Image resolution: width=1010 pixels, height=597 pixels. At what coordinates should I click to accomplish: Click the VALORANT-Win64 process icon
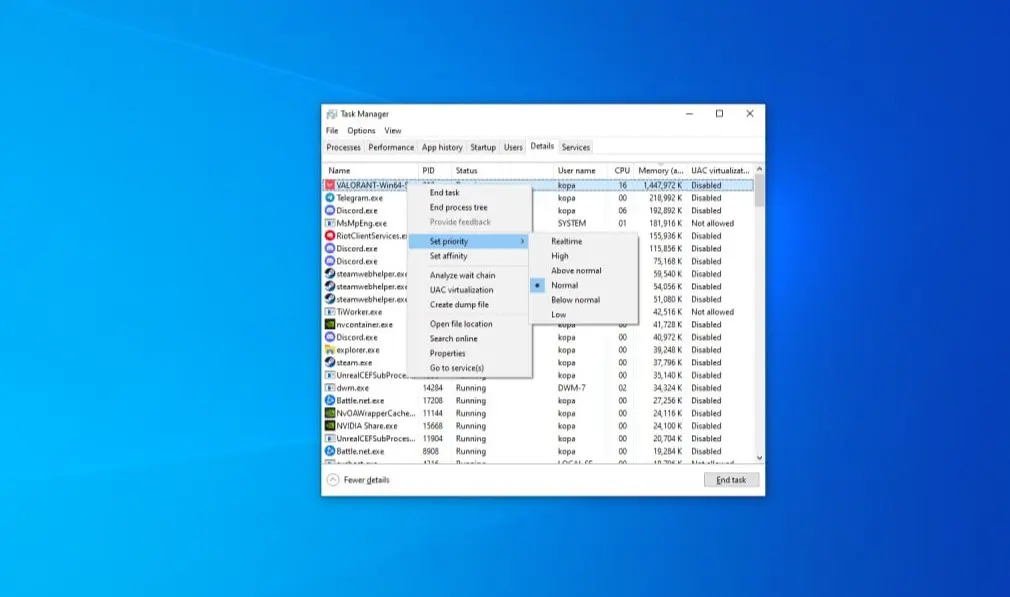click(x=330, y=185)
